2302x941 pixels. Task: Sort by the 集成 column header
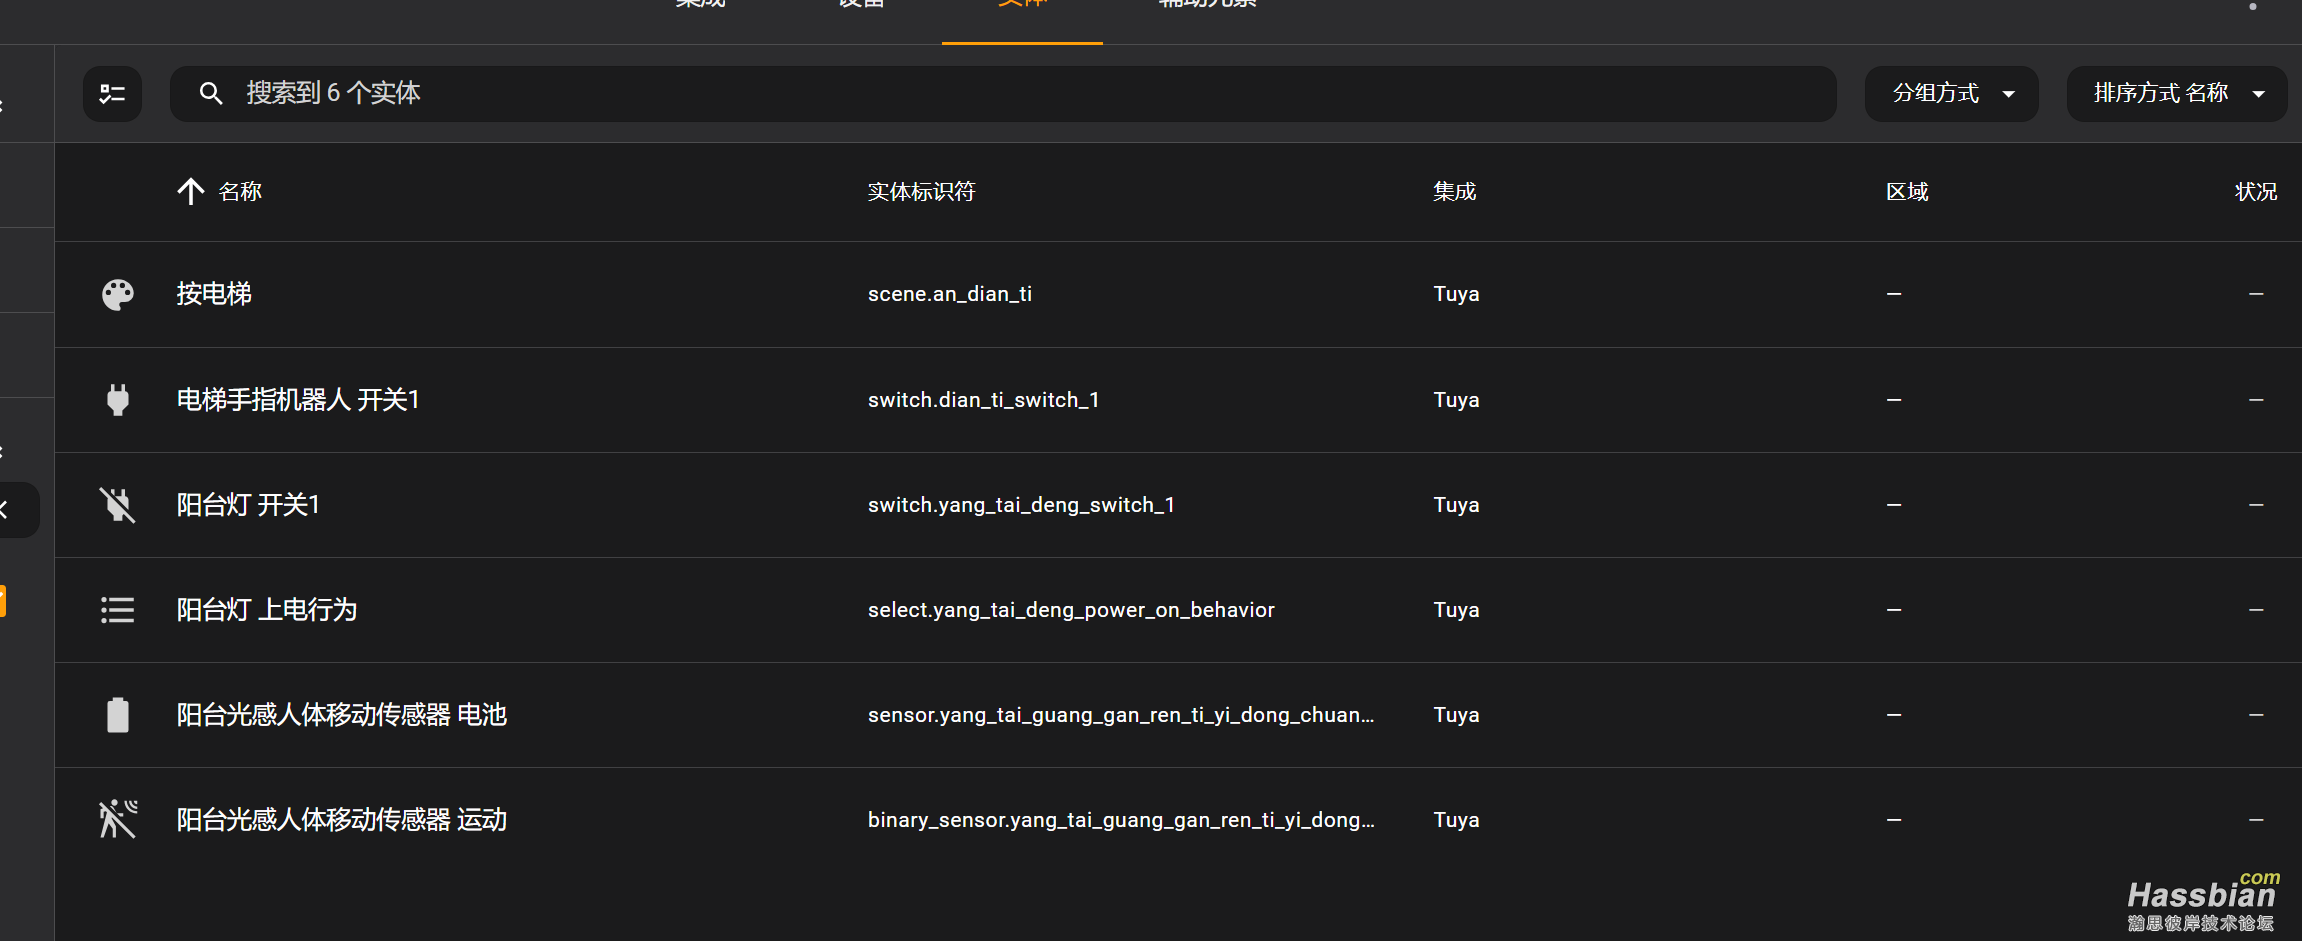coord(1454,191)
